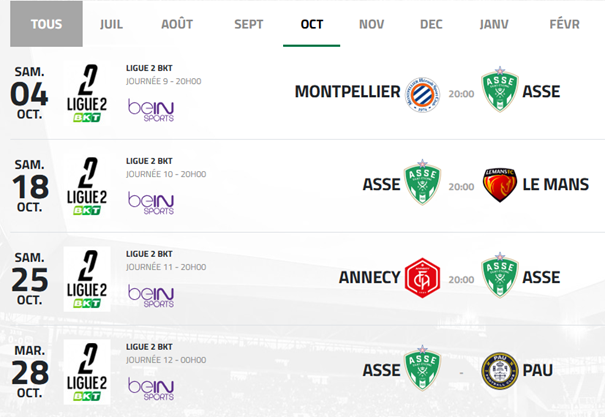Click beIN Sports logo for 04 Oct. match
This screenshot has width=605, height=417.
(150, 110)
